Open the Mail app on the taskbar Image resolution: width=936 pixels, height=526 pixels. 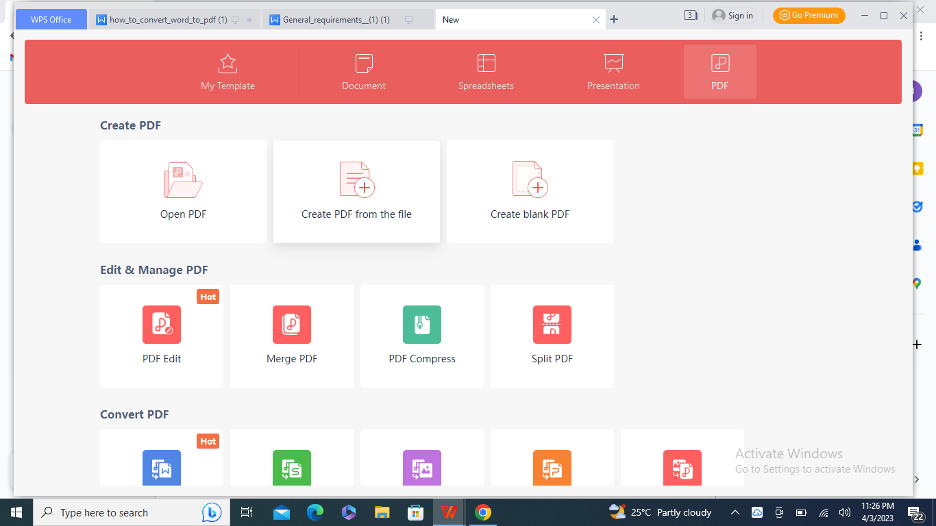coord(281,512)
